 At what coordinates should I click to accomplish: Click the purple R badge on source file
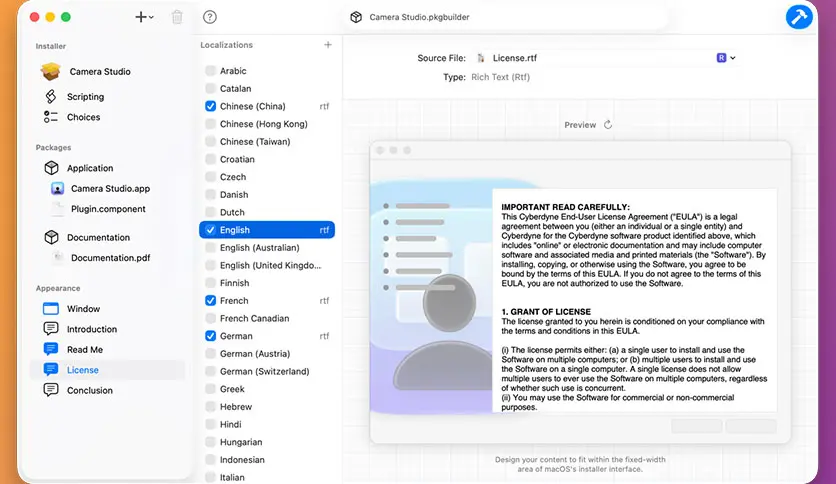coord(721,58)
